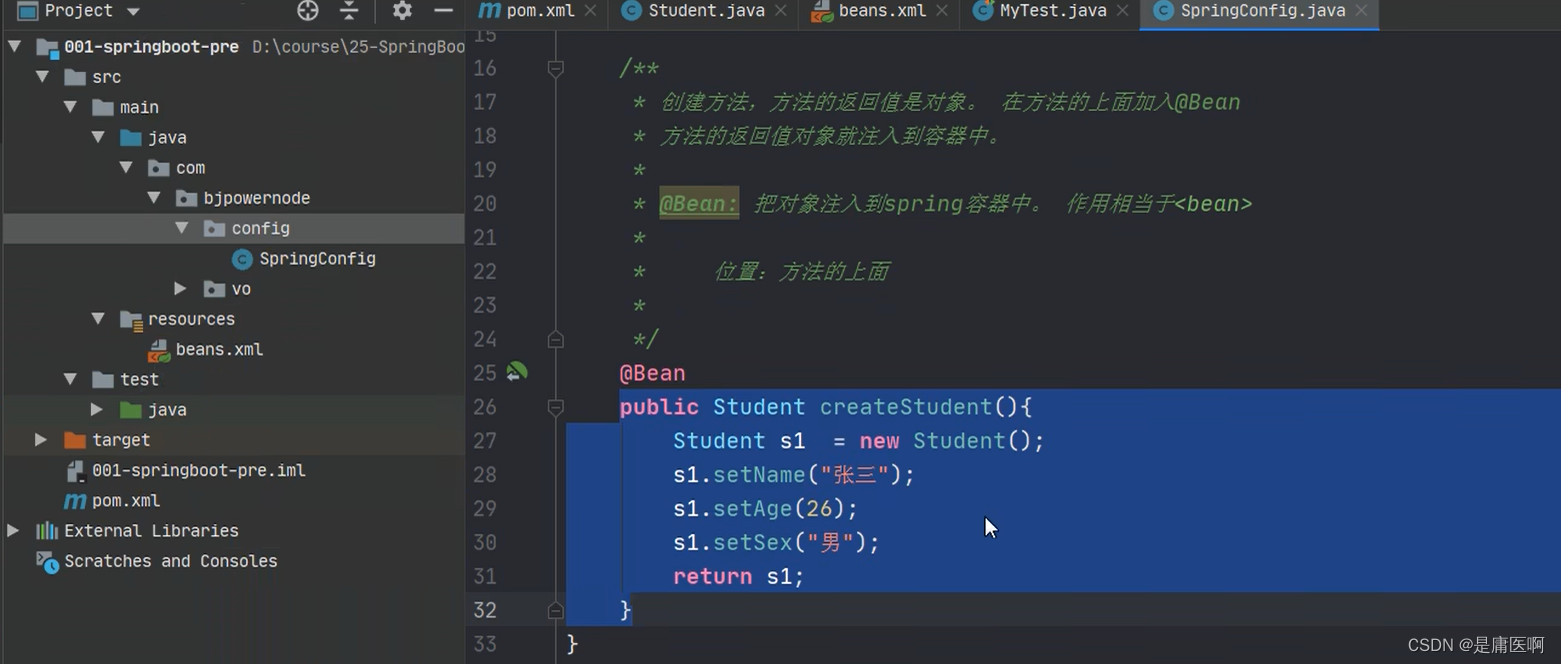The image size is (1561, 664).
Task: Collapse the main folder arrow
Action: coord(70,107)
